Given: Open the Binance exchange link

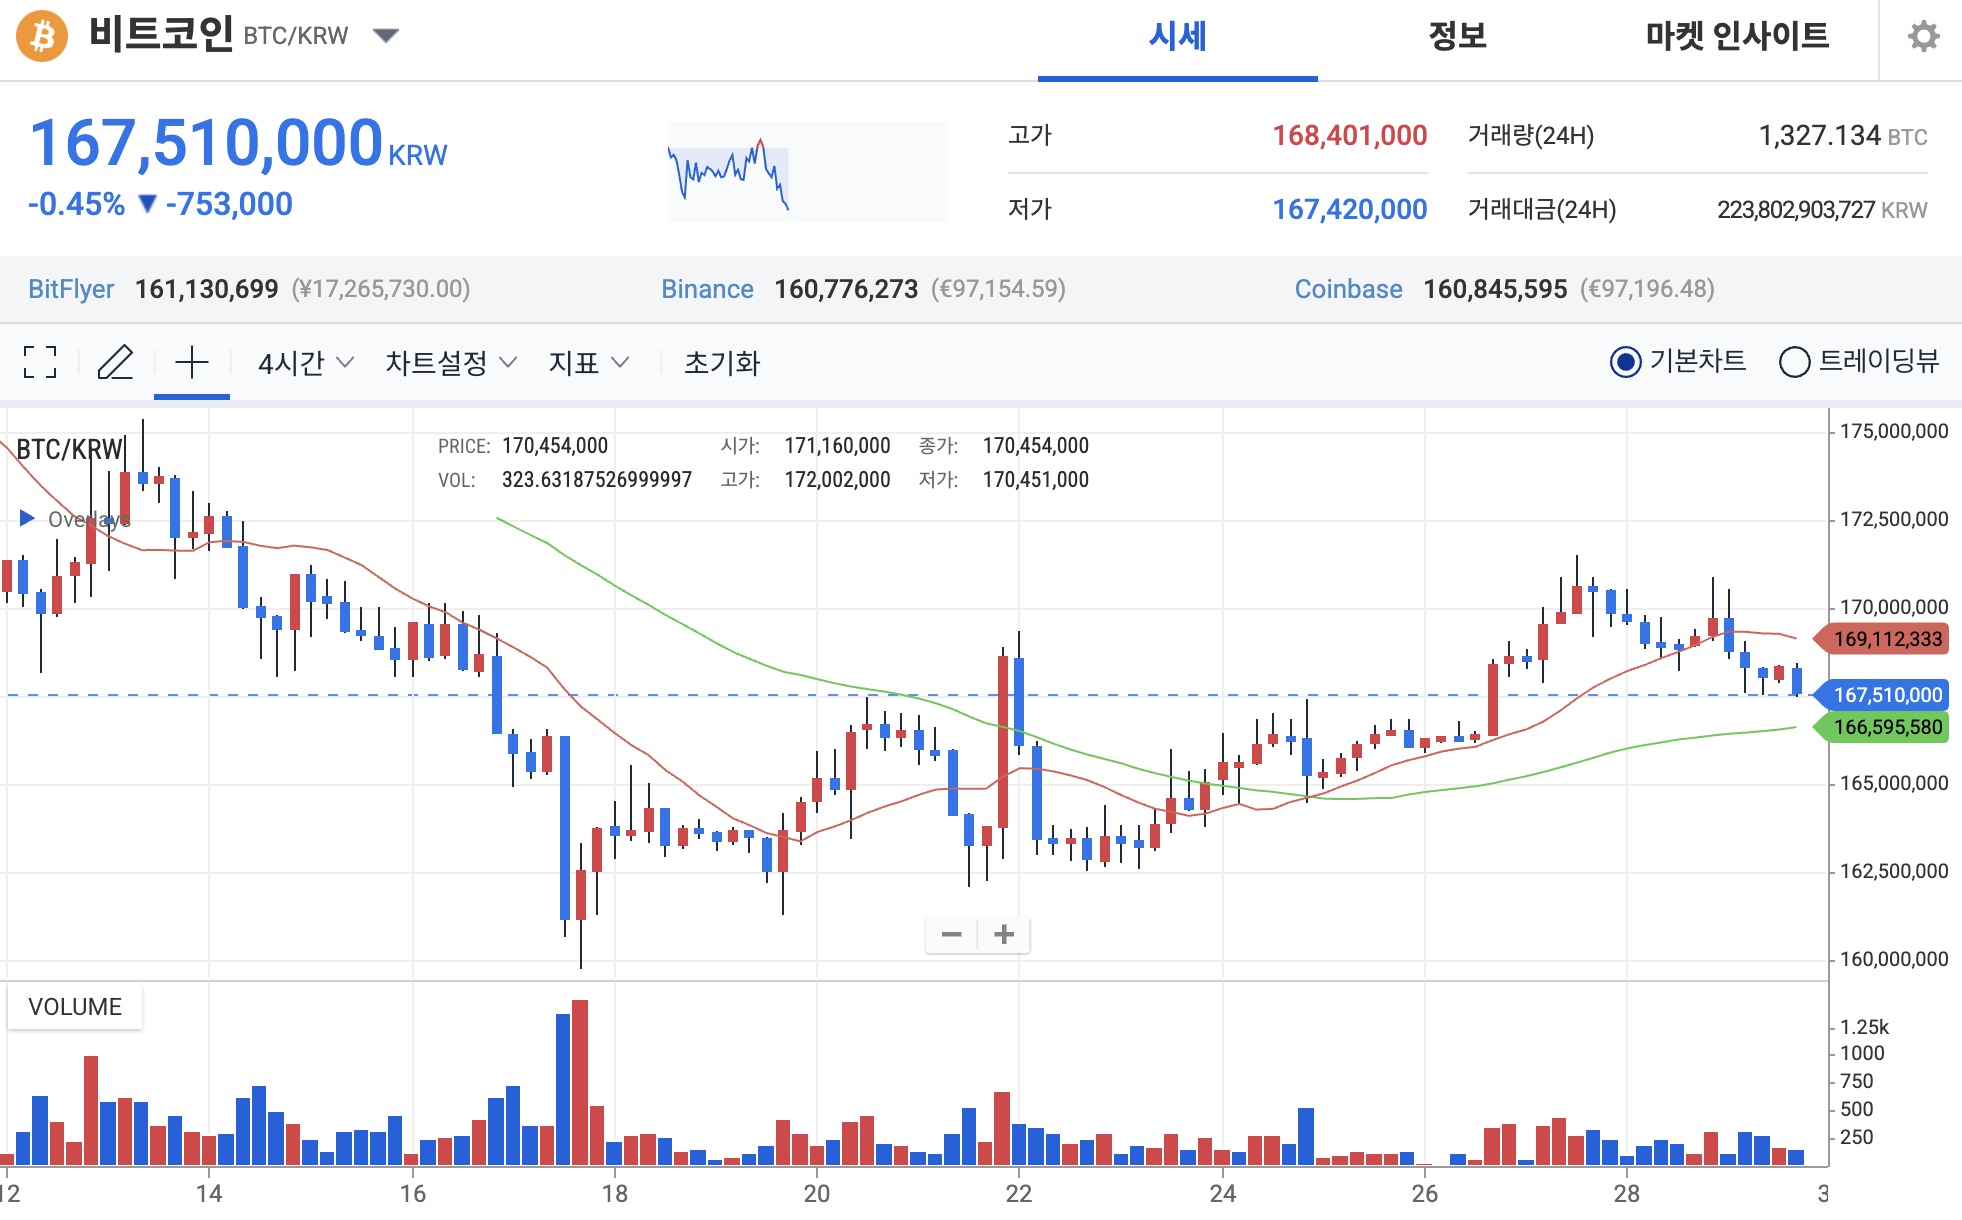Looking at the screenshot, I should (708, 289).
